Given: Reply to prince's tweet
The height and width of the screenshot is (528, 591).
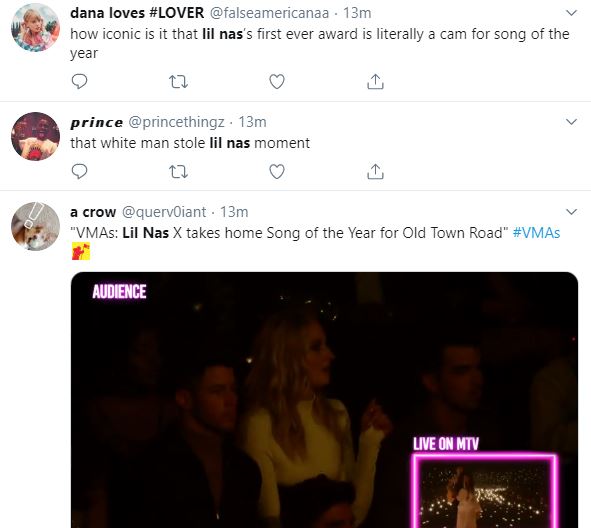Looking at the screenshot, I should pos(79,171).
